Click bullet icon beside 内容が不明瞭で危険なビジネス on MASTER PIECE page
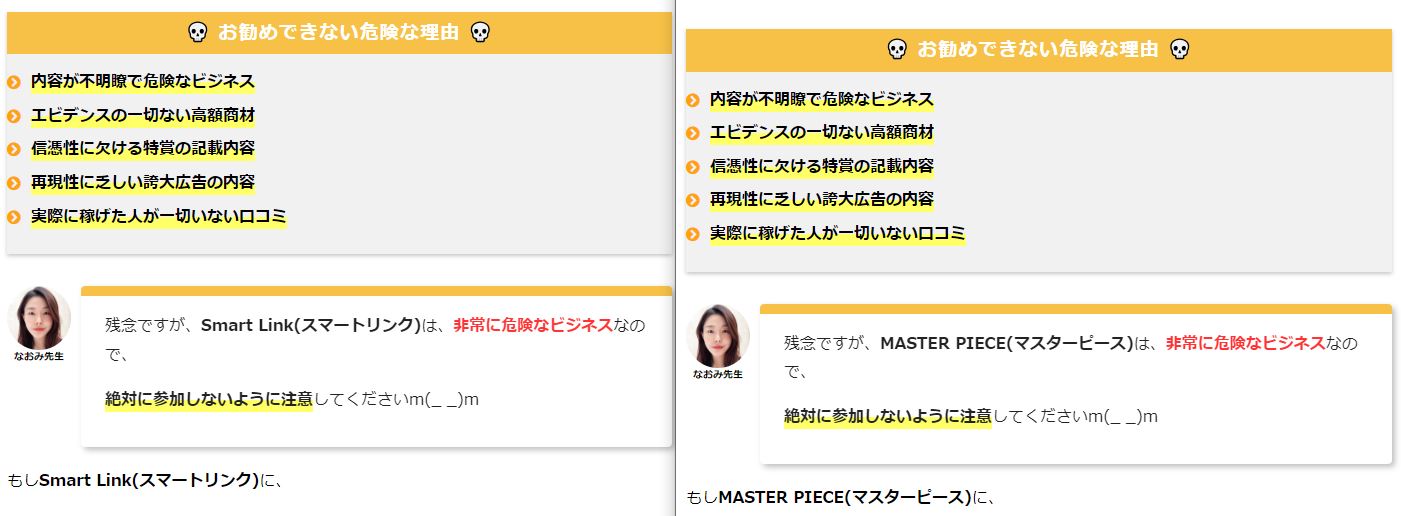 click(x=693, y=100)
